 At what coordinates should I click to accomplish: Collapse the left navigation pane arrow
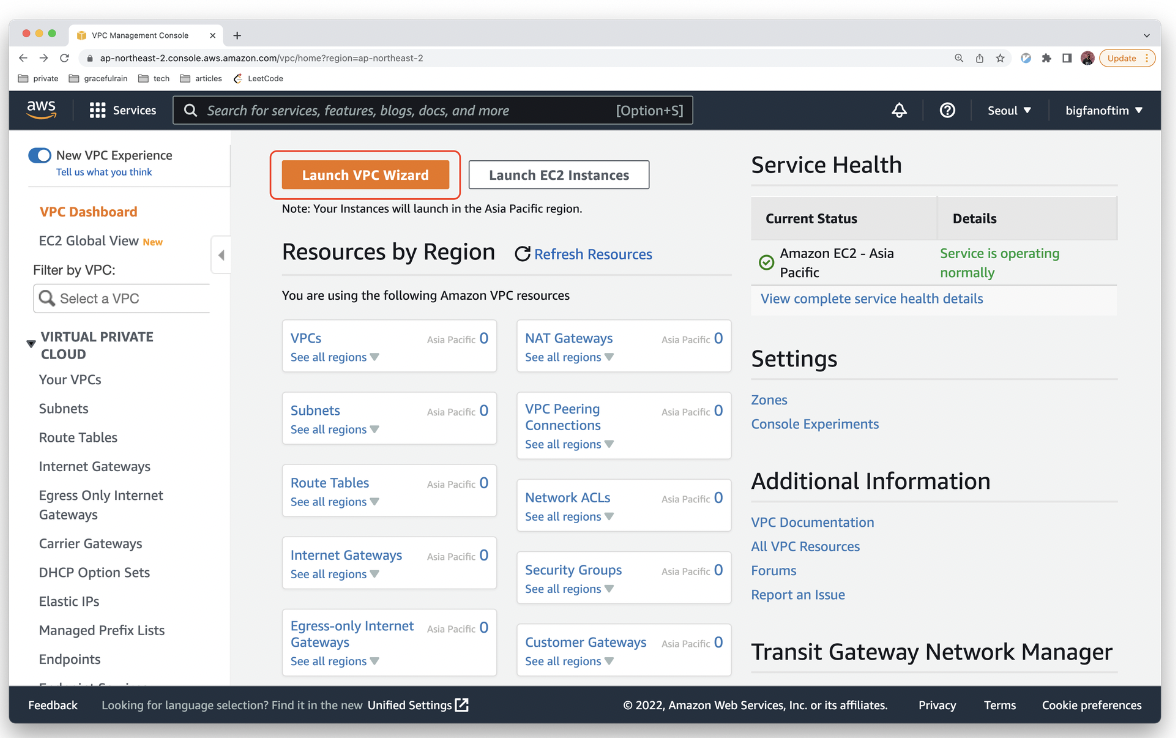pyautogui.click(x=220, y=255)
